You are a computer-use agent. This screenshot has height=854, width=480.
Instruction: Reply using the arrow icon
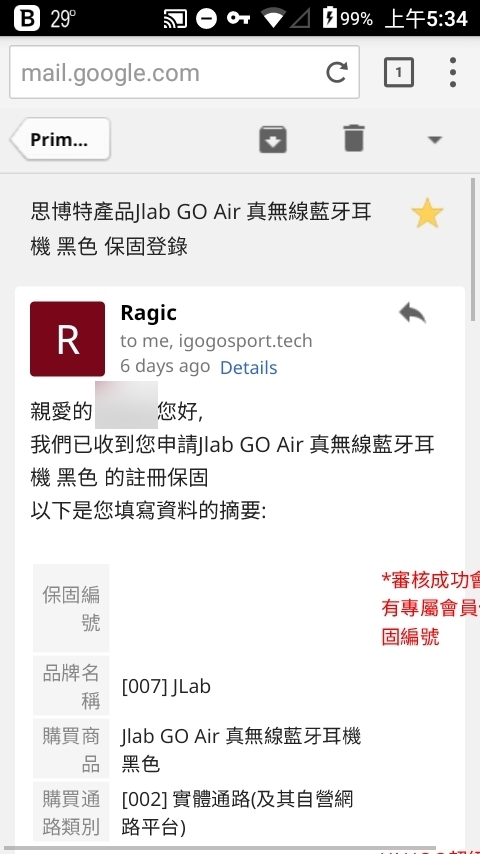(412, 313)
